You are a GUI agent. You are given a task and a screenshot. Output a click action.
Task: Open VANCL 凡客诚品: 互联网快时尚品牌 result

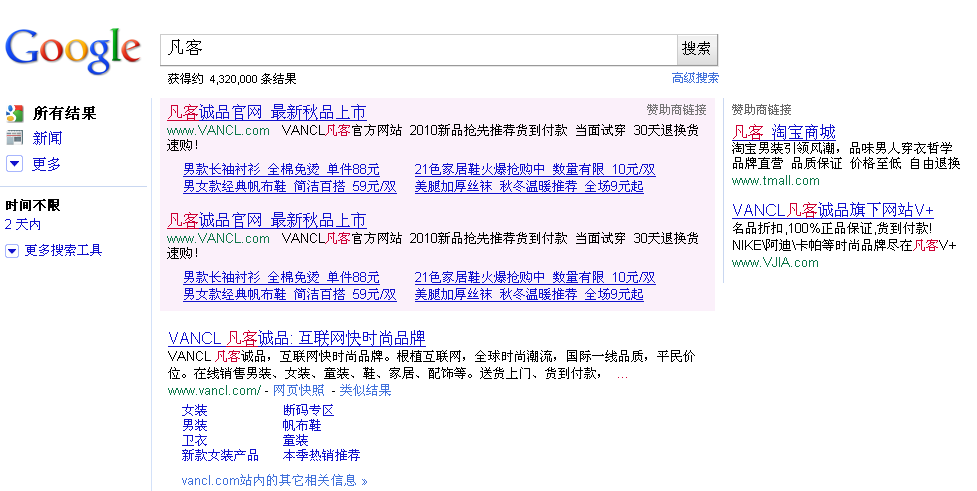point(297,338)
